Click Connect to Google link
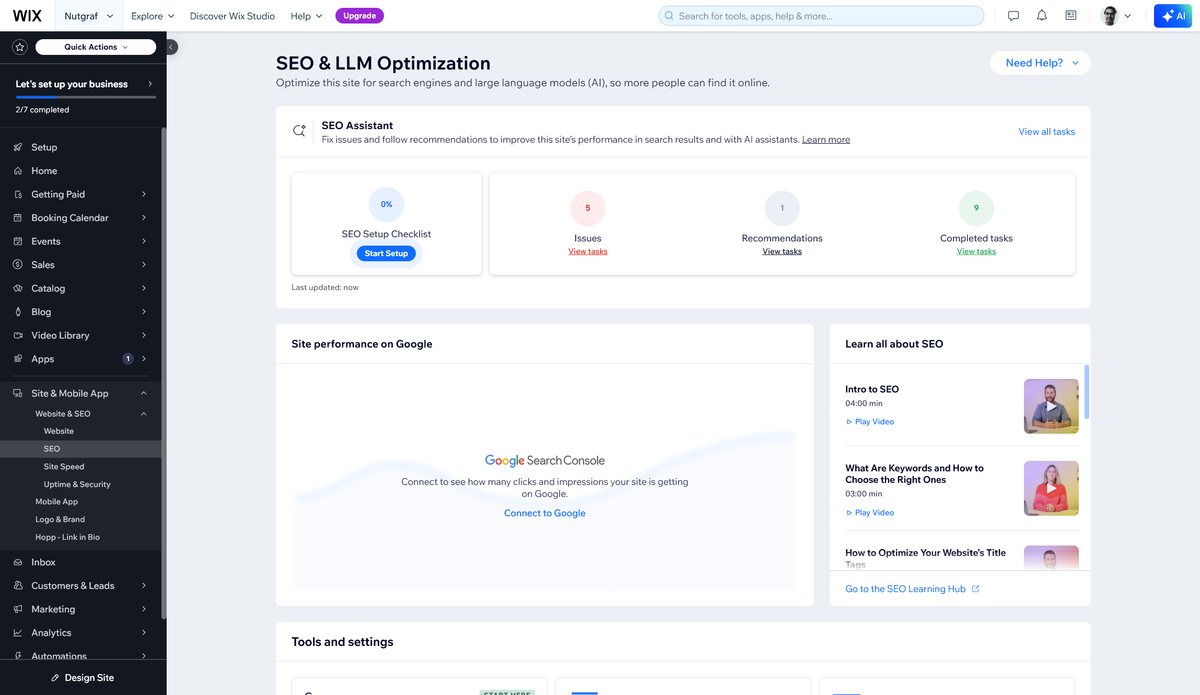 click(545, 513)
